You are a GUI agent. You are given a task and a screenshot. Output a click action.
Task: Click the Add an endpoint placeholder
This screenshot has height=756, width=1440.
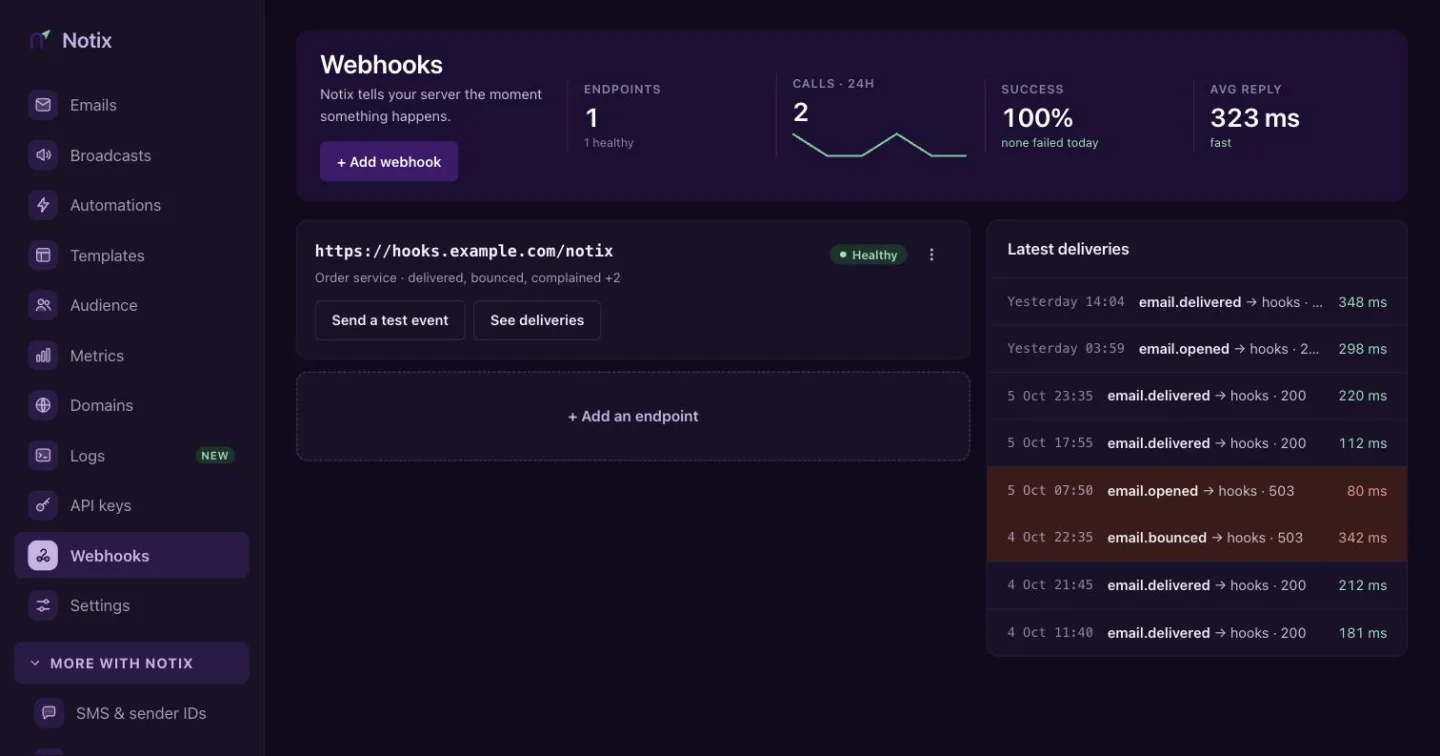point(633,416)
